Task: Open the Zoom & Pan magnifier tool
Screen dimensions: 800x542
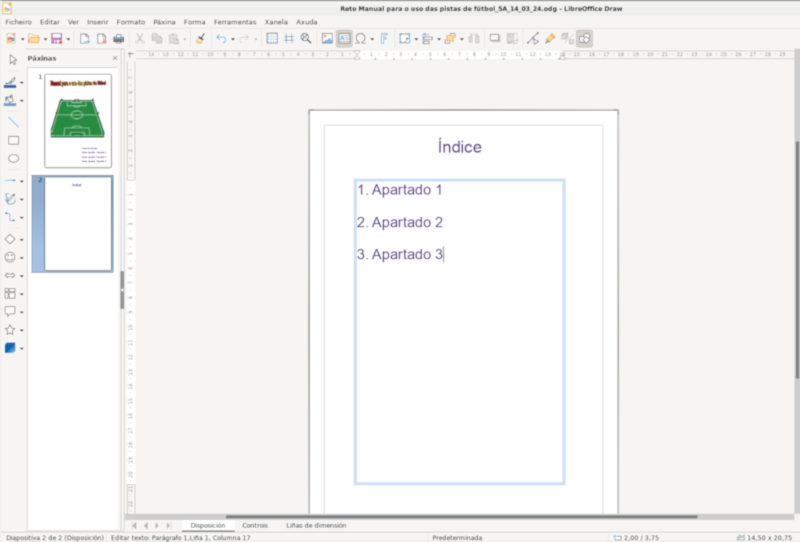Action: point(306,39)
